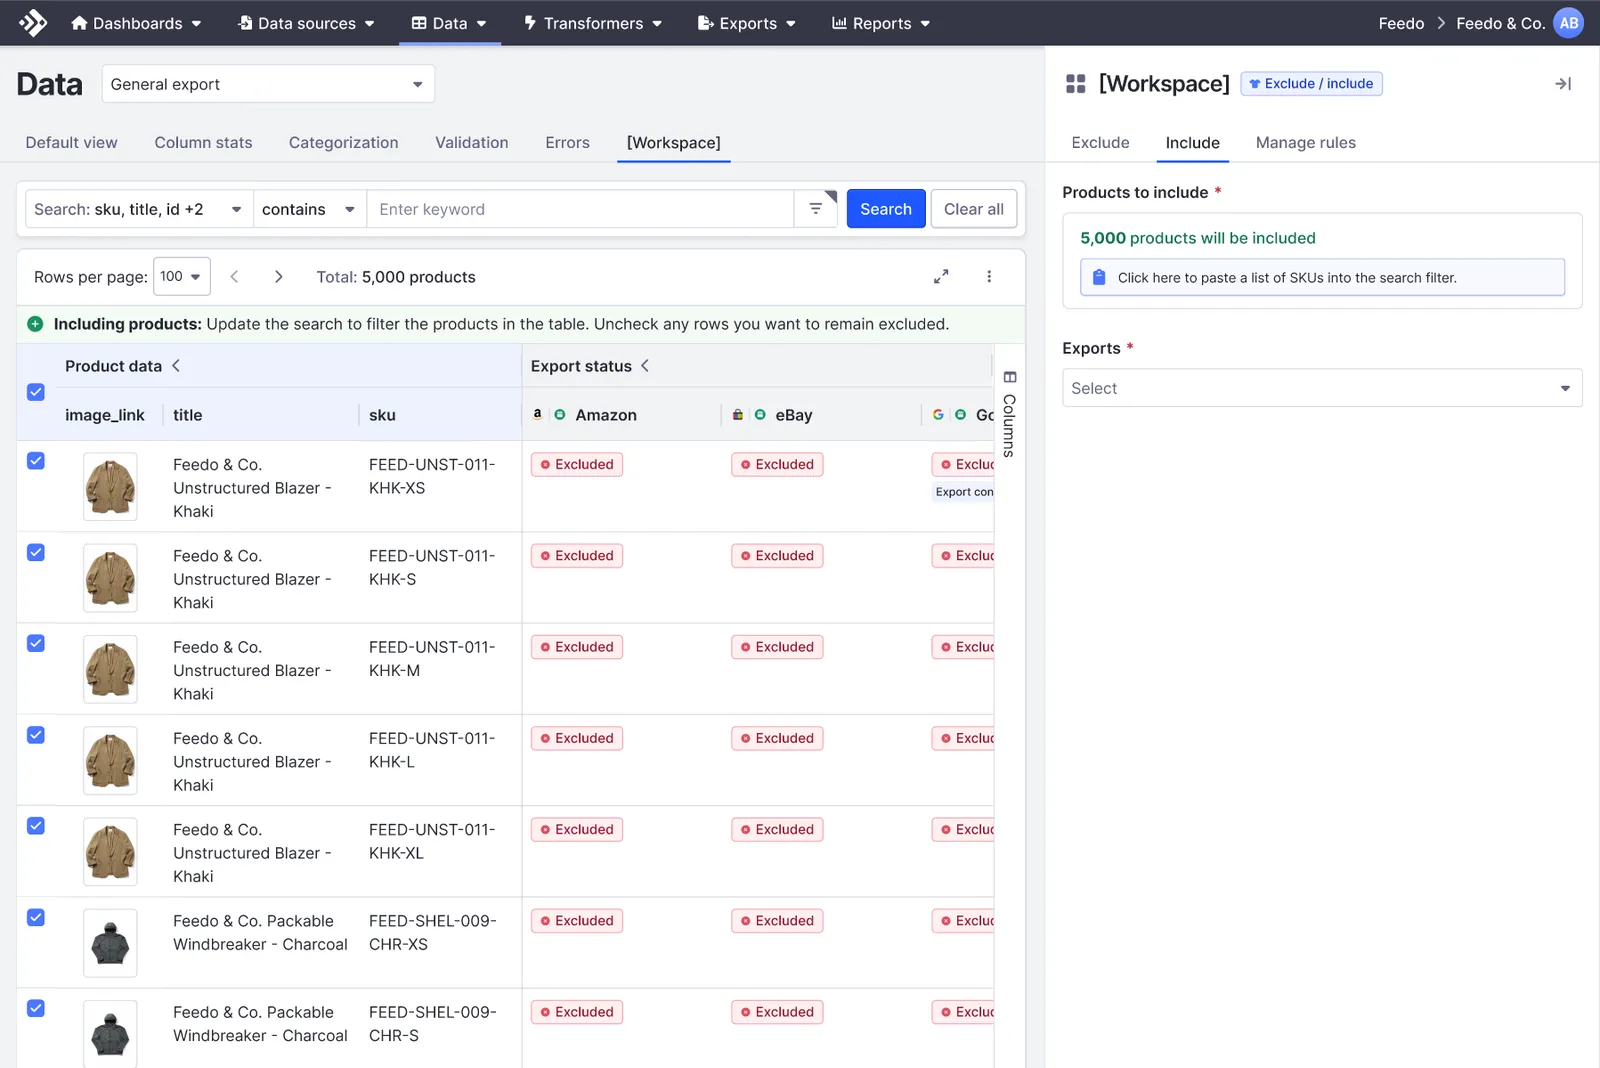Switch to the Categorization tab

[x=344, y=143]
